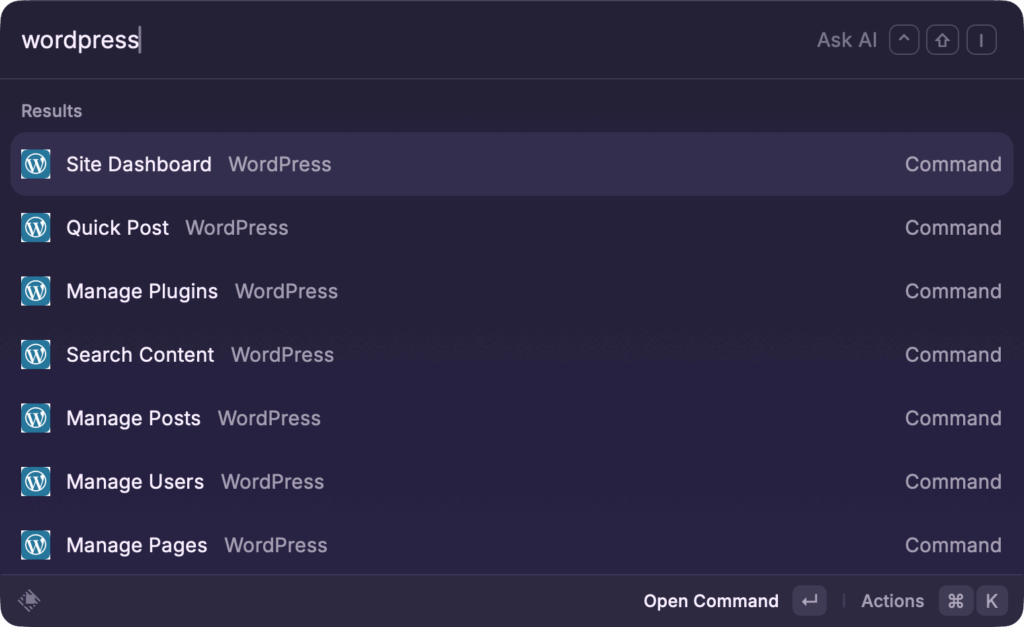Screen dimensions: 1024x627
Task: Click the WordPress subtitle next to Manage Posts
Action: pos(269,418)
